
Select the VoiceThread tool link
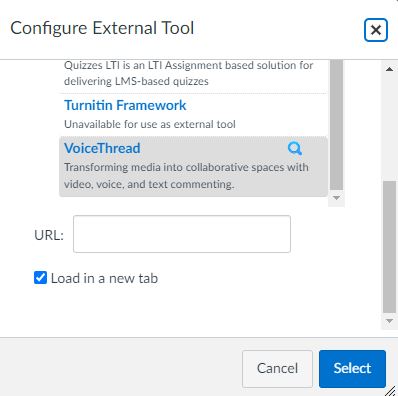point(102,148)
